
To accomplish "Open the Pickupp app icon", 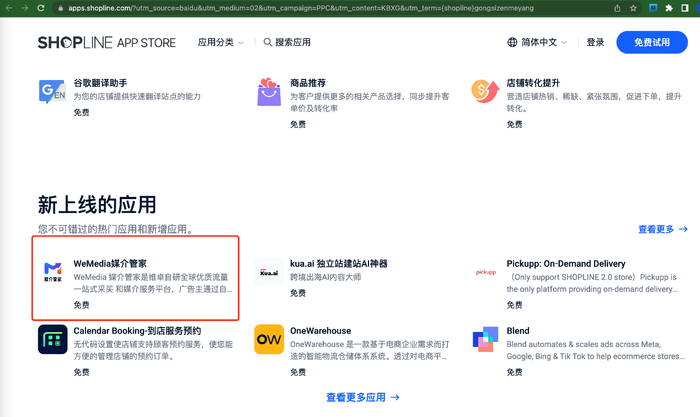I will click(486, 272).
